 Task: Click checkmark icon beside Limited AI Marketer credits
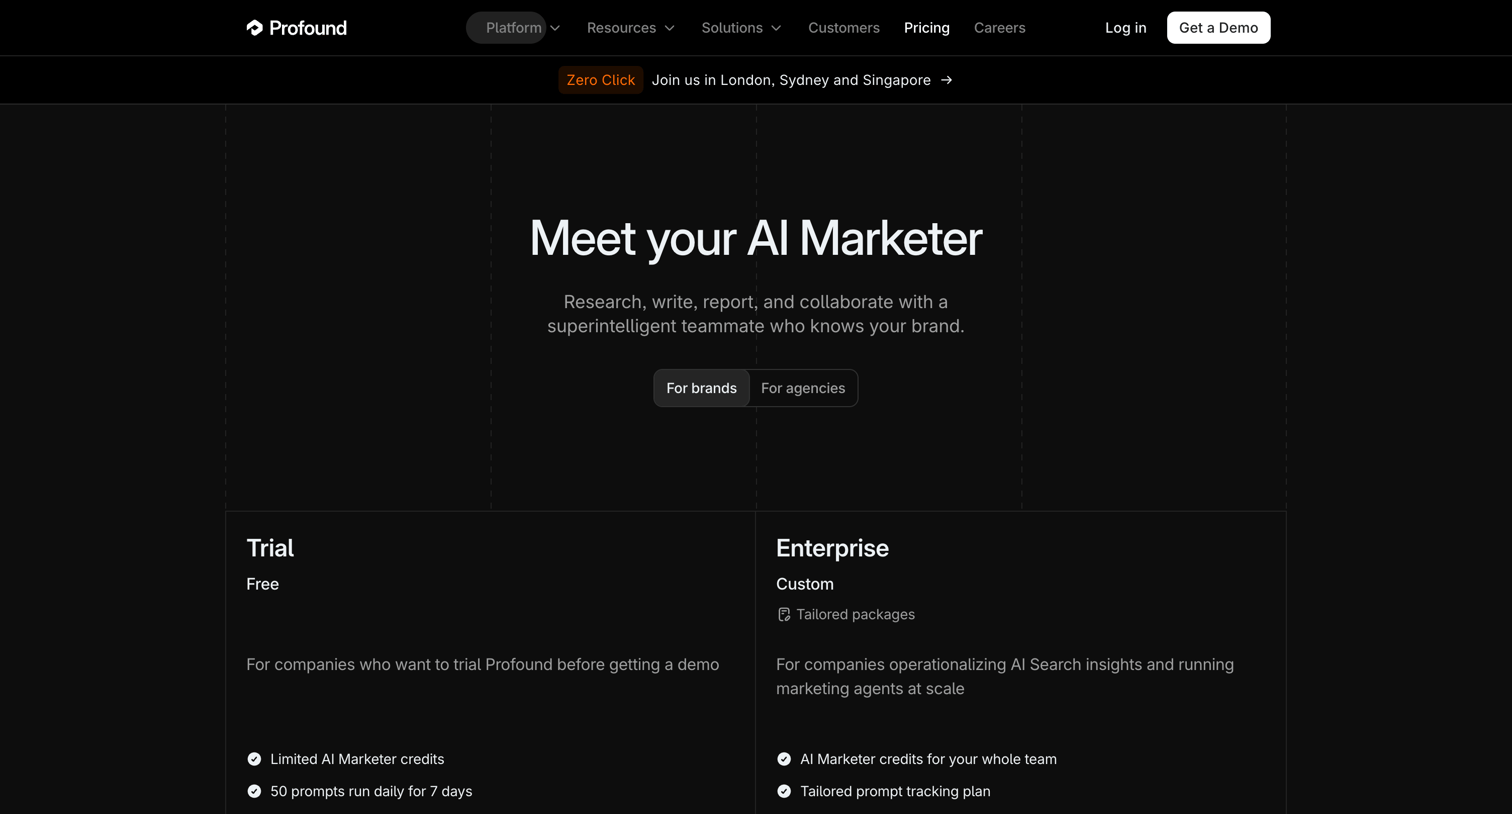coord(254,759)
